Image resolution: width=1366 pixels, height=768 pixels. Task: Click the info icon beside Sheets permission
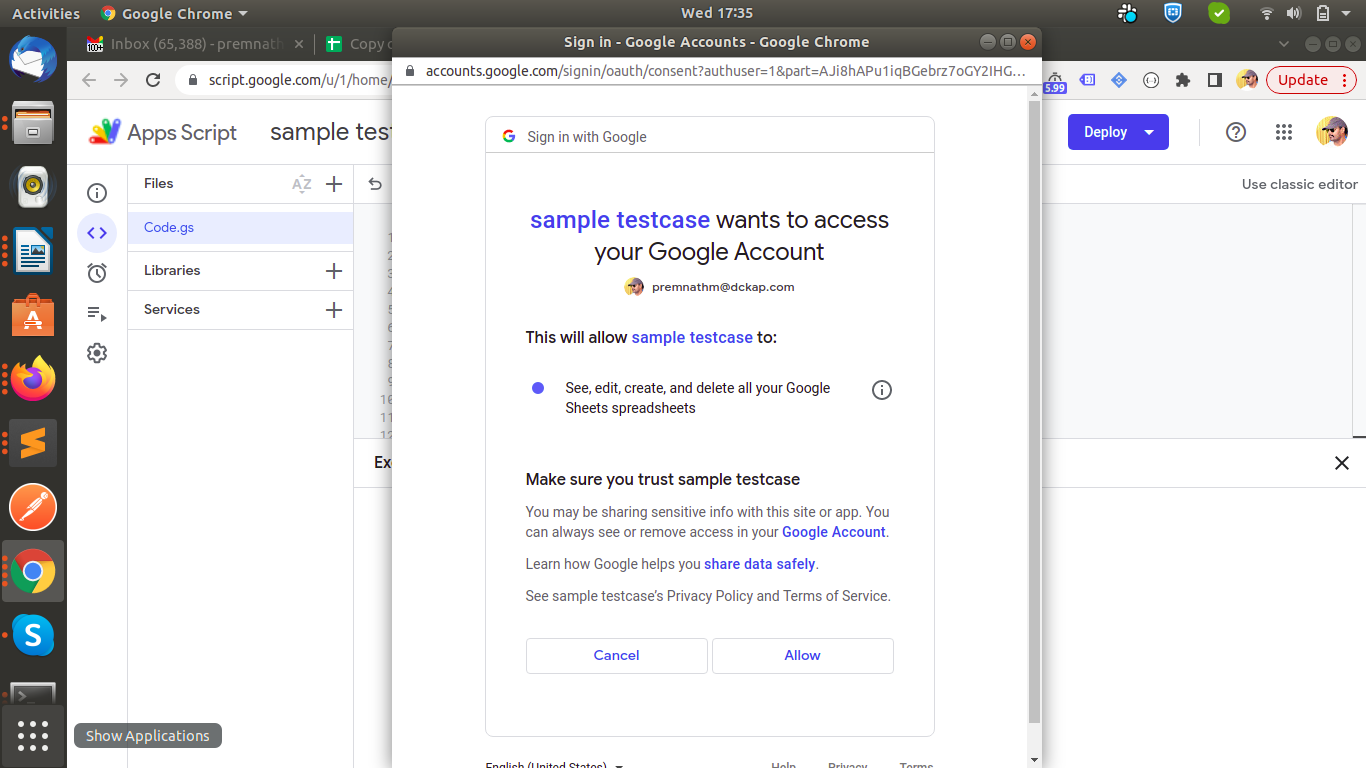coord(882,390)
